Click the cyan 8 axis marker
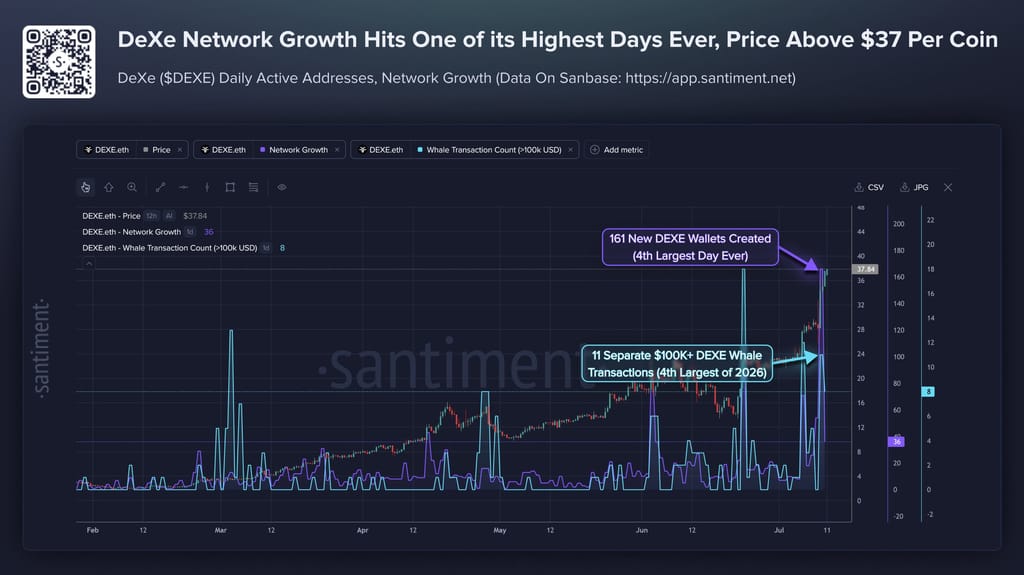The width and height of the screenshot is (1024, 575). [928, 392]
